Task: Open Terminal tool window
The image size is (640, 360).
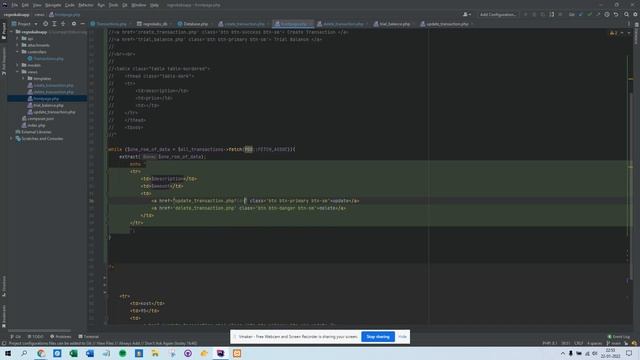Action: click(89, 337)
